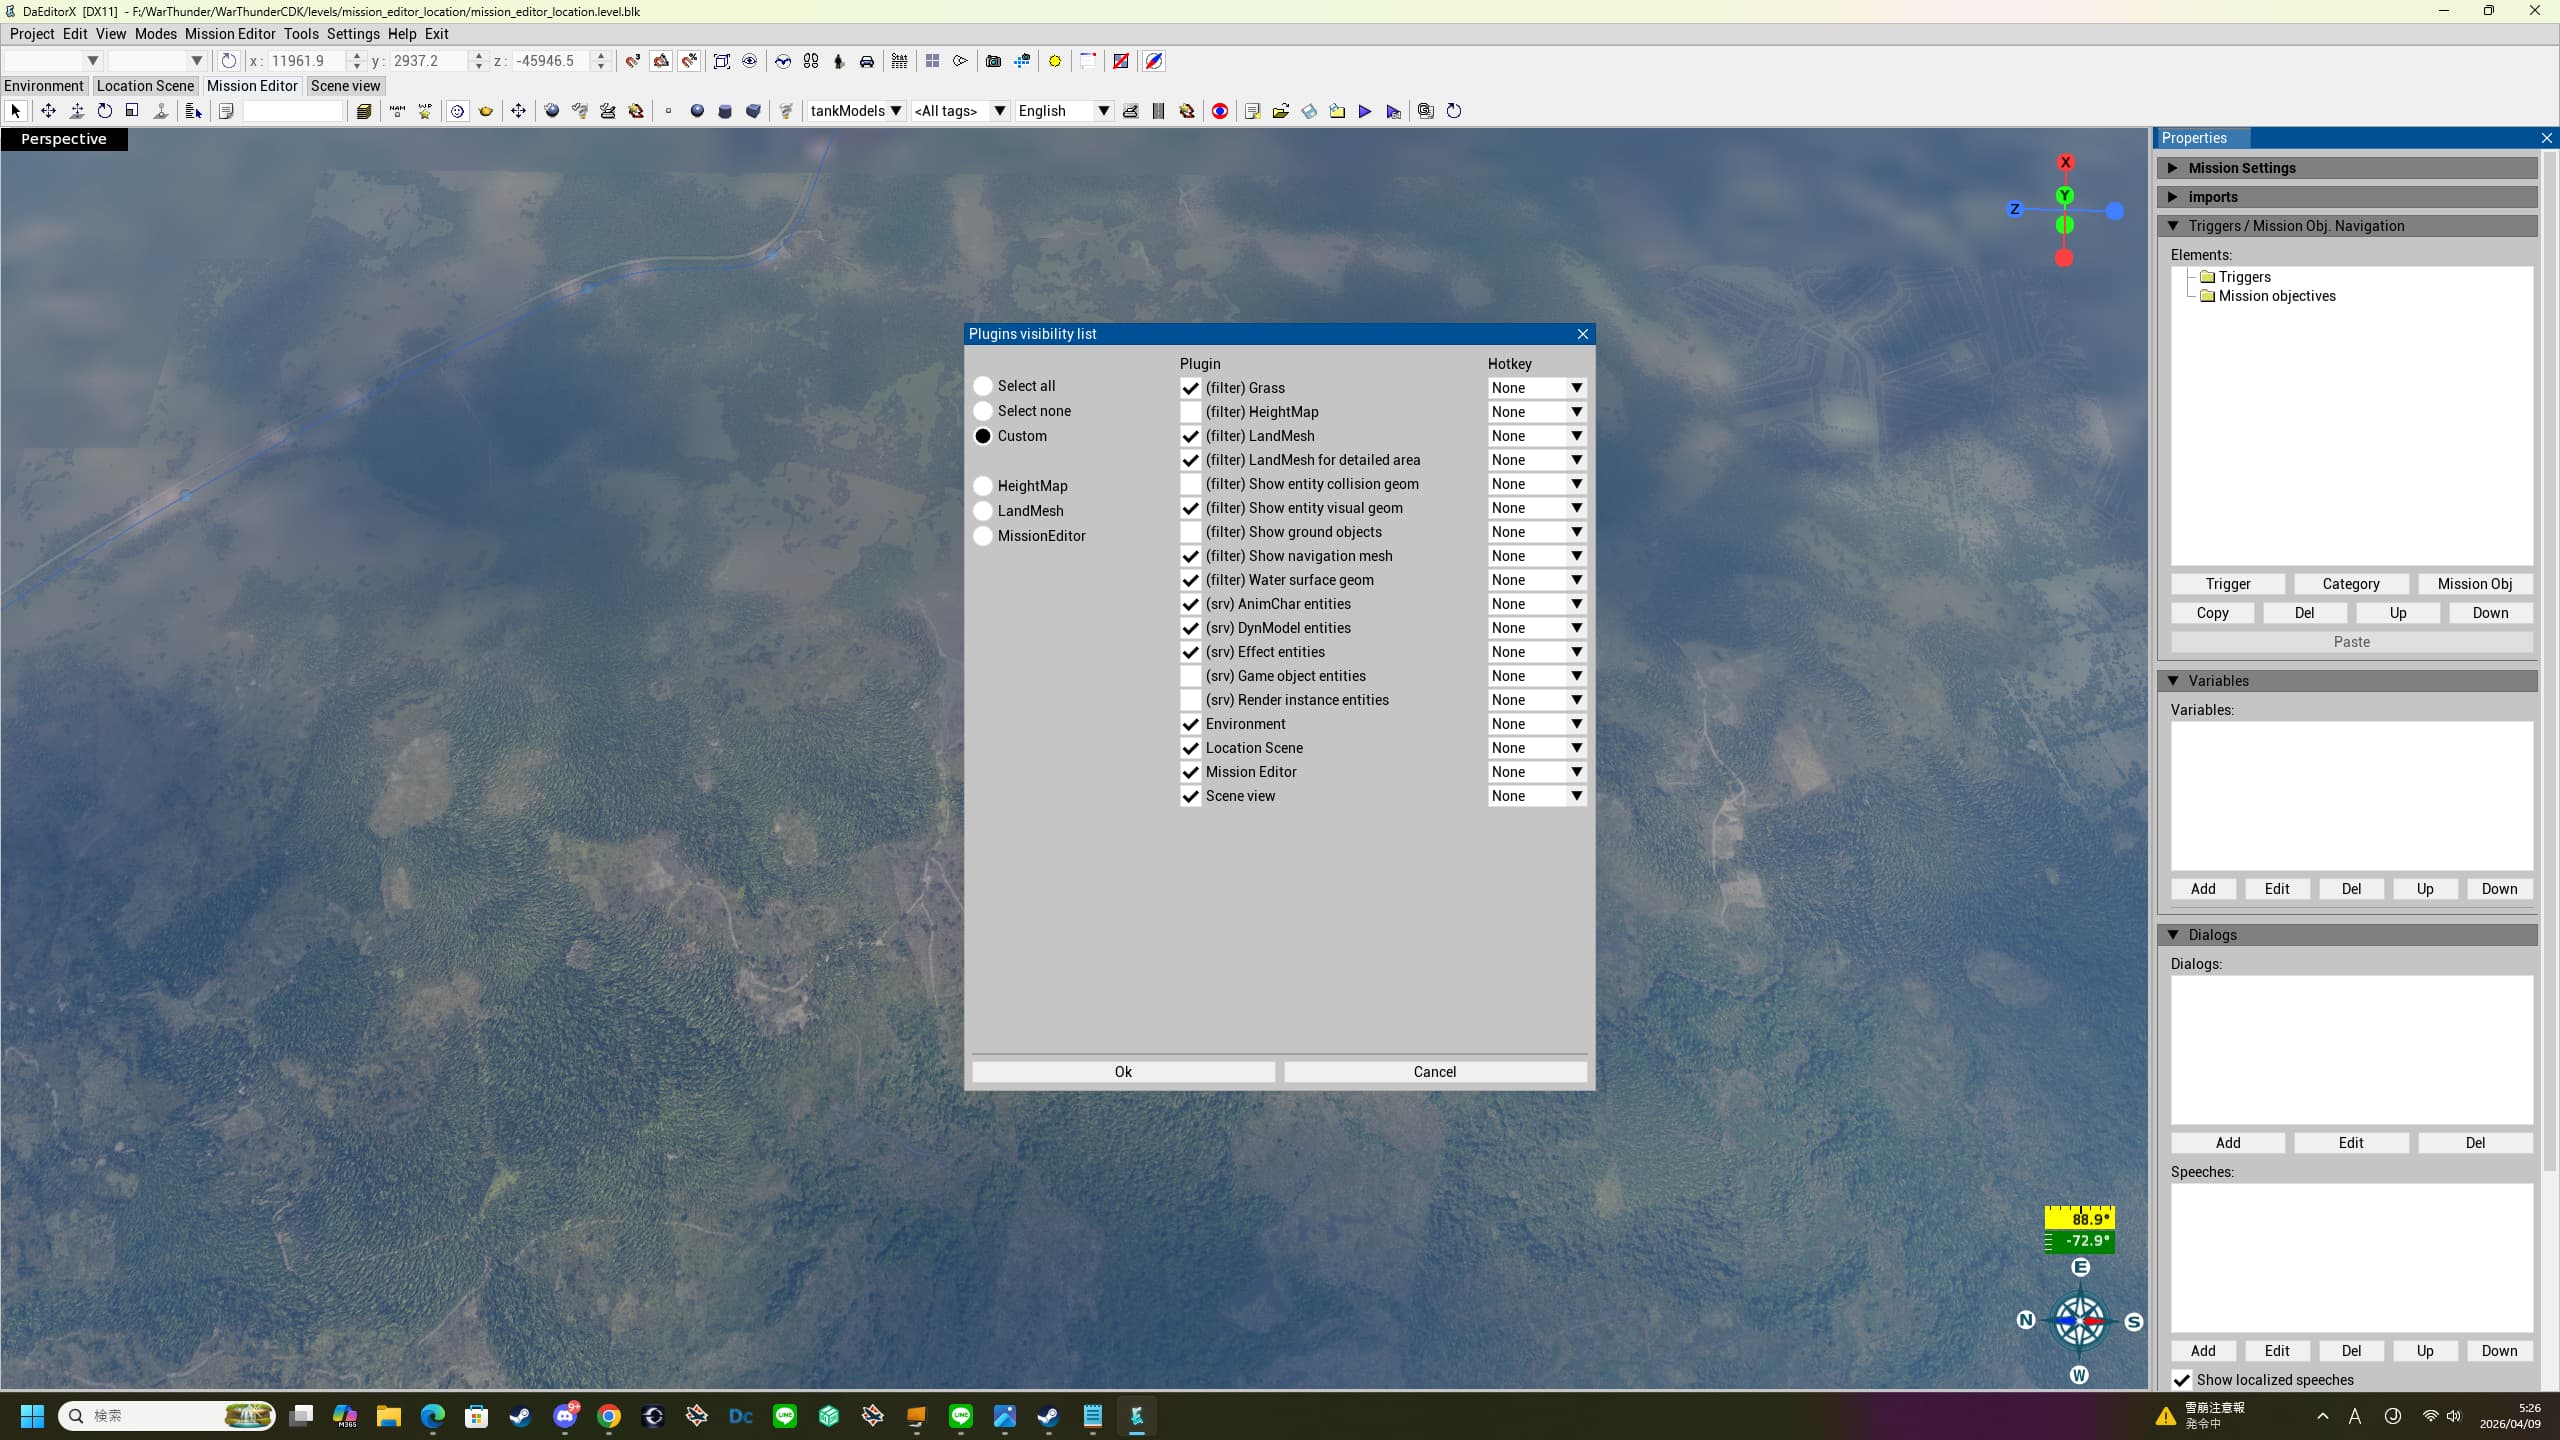
Task: Uncheck (srv) Effect entities plugin
Action: (x=1190, y=652)
